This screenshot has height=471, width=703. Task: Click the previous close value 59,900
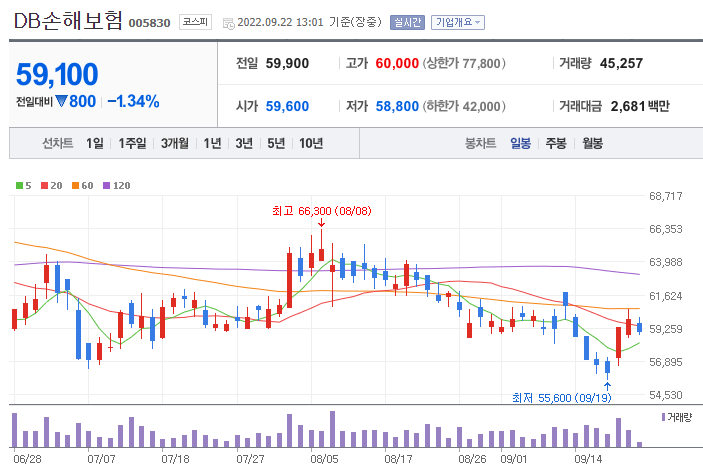[x=287, y=63]
